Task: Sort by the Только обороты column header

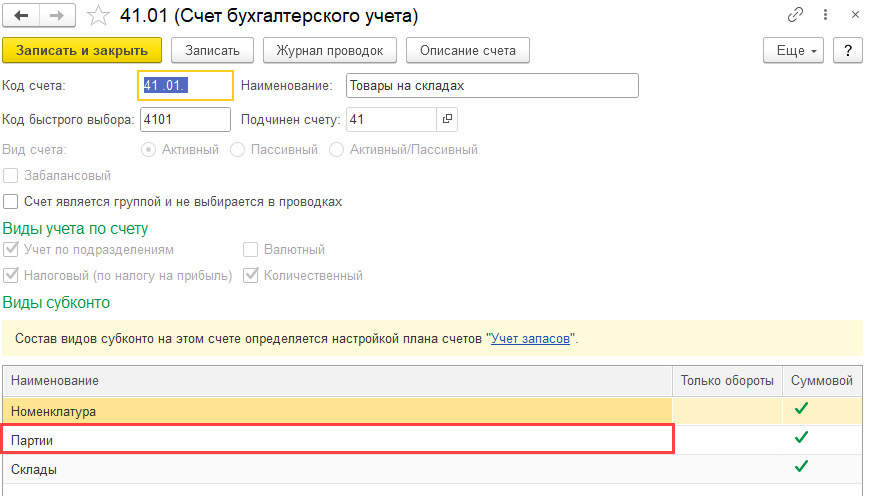Action: (x=727, y=381)
